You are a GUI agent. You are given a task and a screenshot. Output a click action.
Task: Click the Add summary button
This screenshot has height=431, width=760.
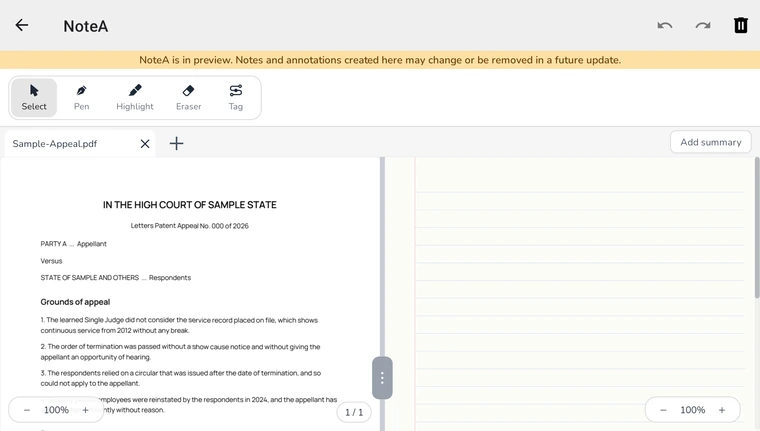tap(711, 142)
